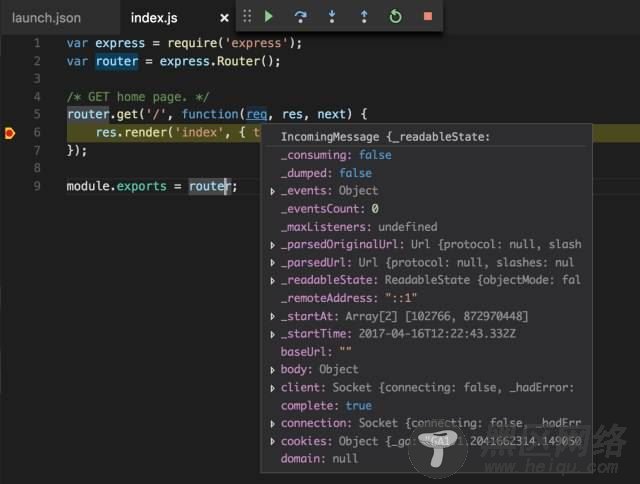Click the Restart debug icon

click(395, 16)
